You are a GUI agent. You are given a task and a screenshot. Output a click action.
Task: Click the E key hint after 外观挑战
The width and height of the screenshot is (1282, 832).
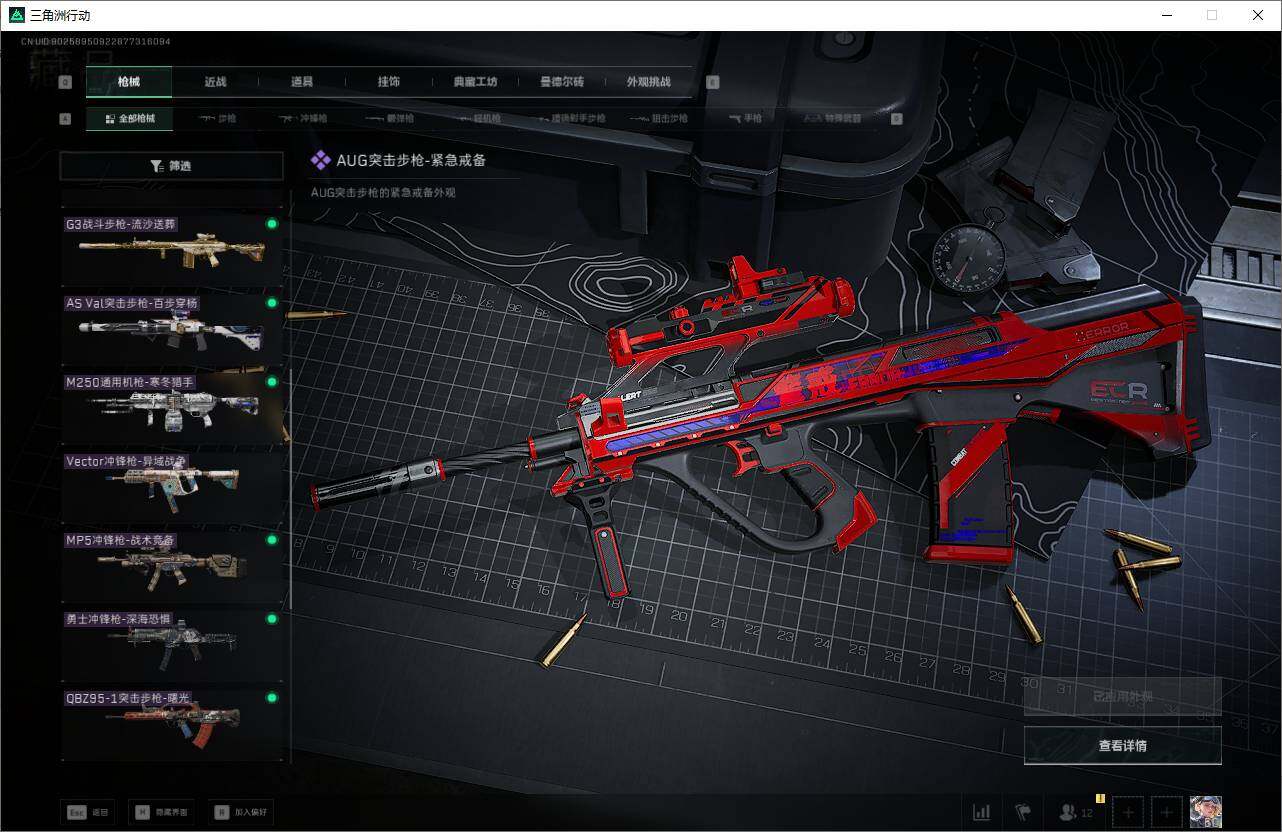(x=713, y=83)
